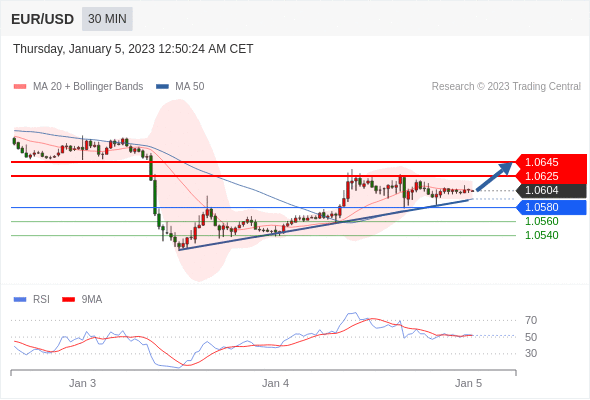This screenshot has width=590, height=400.
Task: Click the RSI 30 level label
Action: pyautogui.click(x=531, y=353)
